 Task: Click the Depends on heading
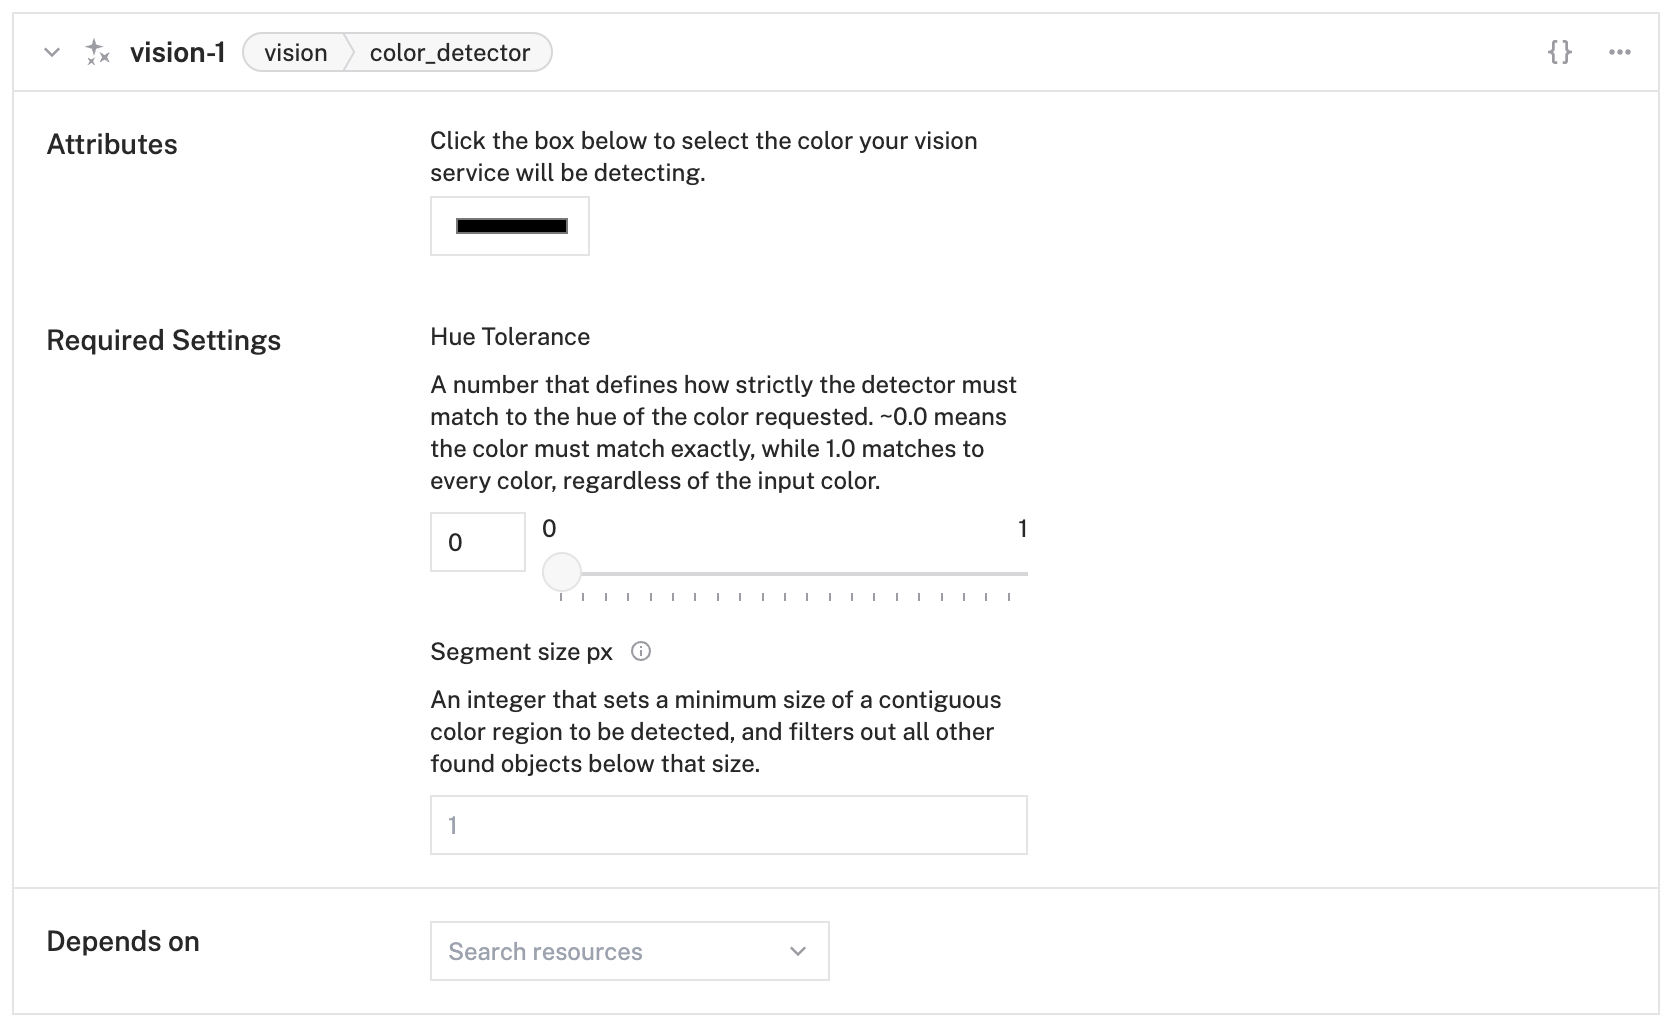tap(123, 942)
